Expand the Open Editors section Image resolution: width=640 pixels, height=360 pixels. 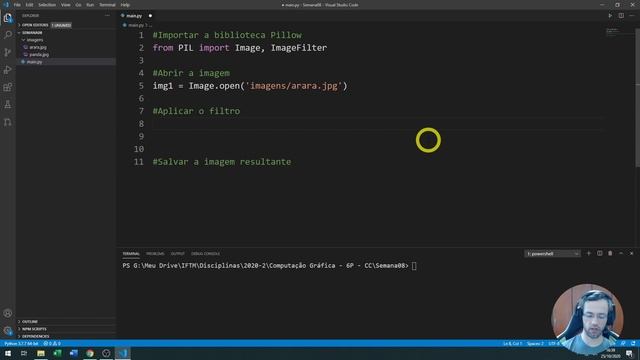pyautogui.click(x=35, y=25)
